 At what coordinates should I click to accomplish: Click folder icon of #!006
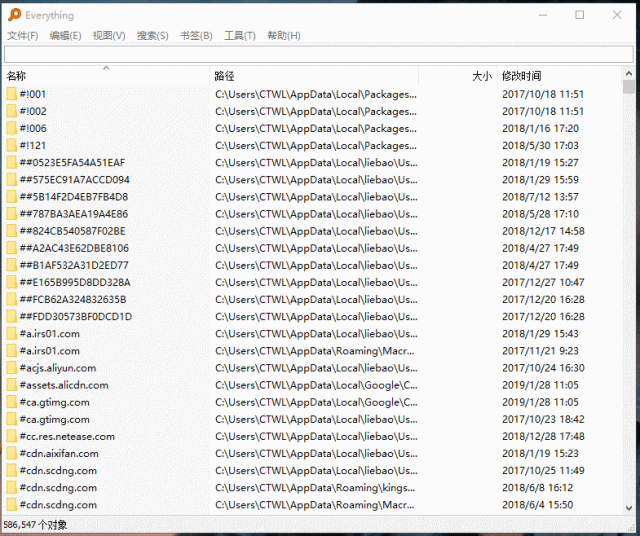click(x=11, y=128)
